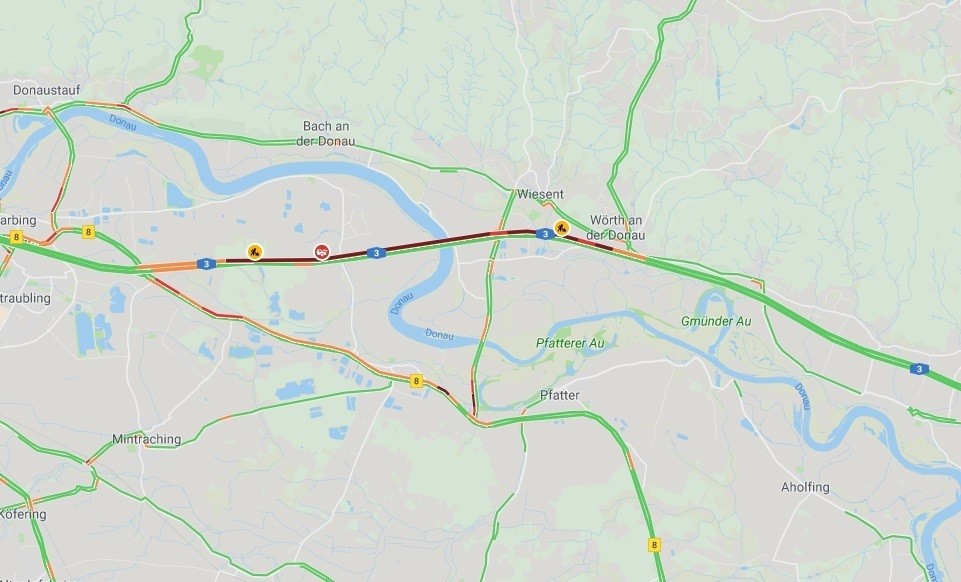Click the Pfatterer Au nature area label
Viewport: 961px width, 582px height.
570,343
